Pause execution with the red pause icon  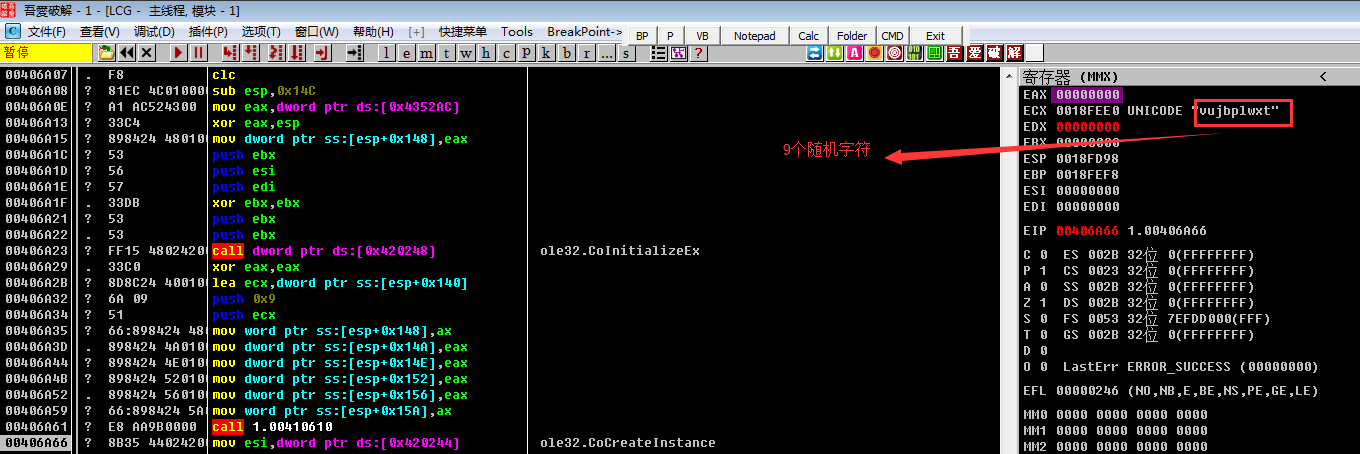pos(198,52)
